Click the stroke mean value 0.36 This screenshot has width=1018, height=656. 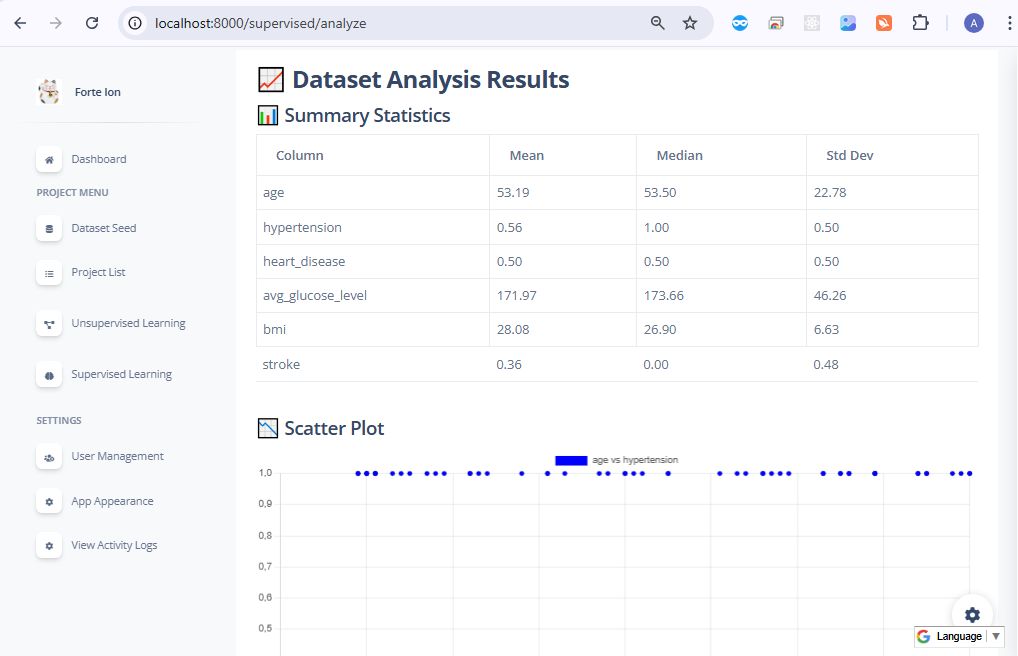coord(508,364)
